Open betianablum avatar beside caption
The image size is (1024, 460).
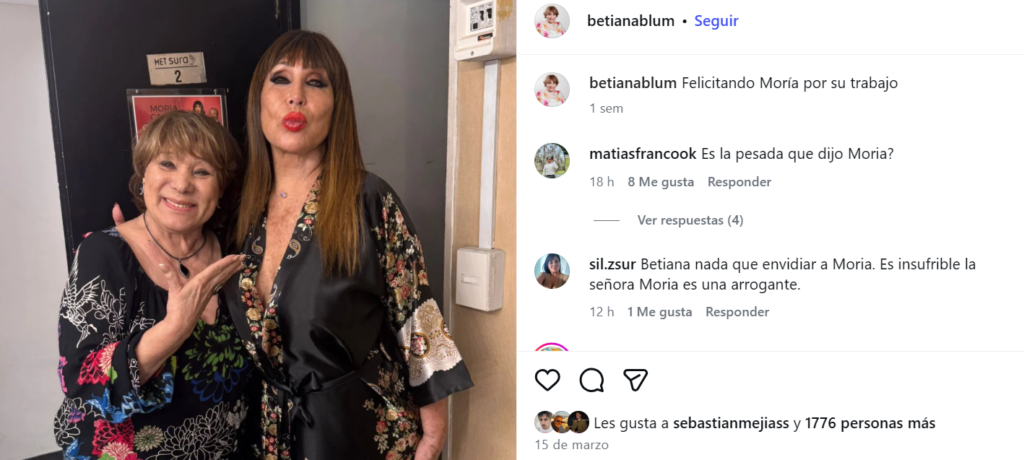click(x=552, y=90)
